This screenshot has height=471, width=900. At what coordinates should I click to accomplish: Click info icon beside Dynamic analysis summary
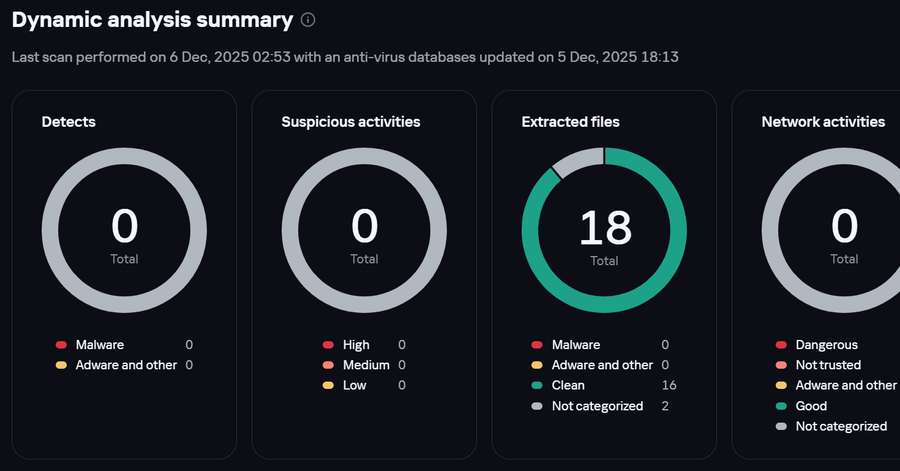pyautogui.click(x=308, y=20)
